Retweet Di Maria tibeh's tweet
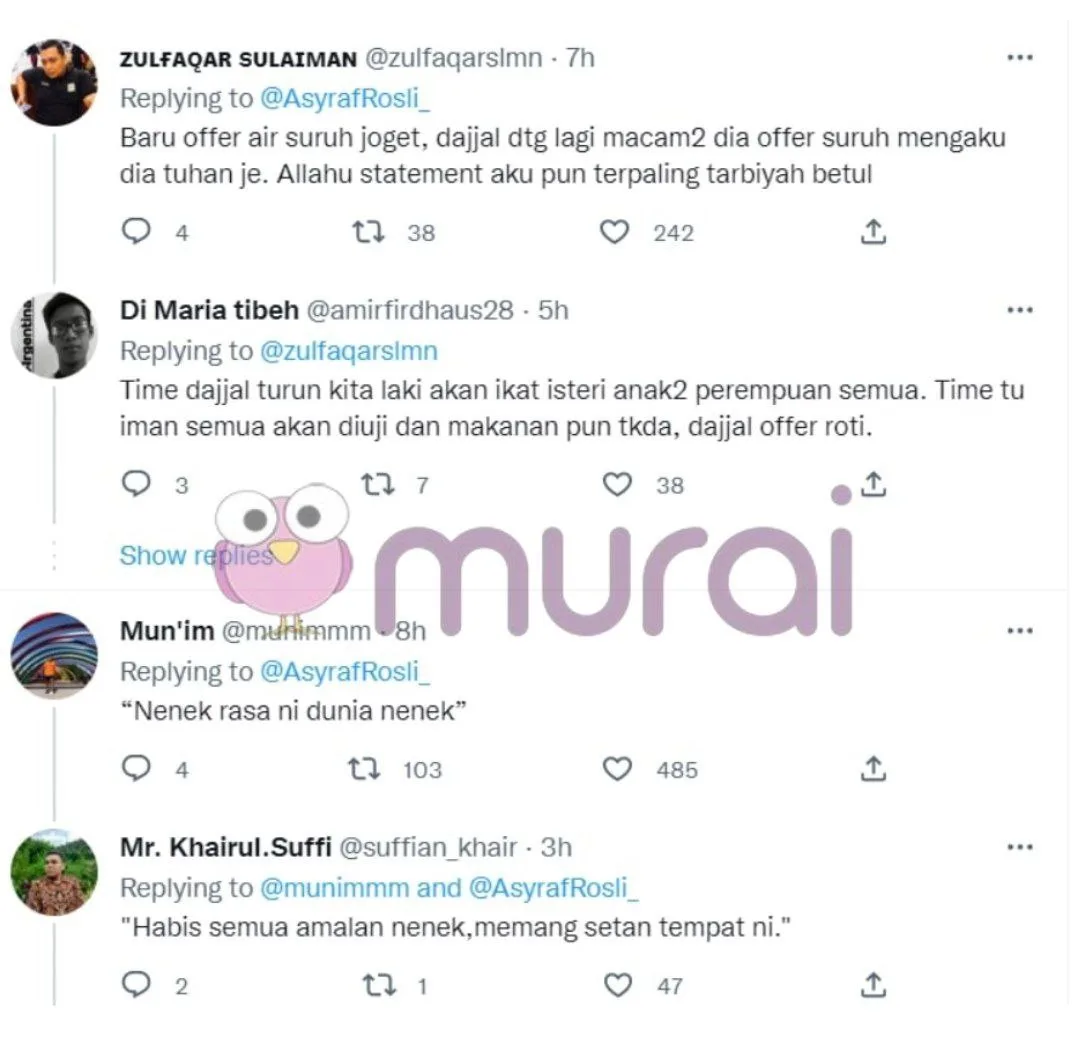The width and height of the screenshot is (1080, 1061). pyautogui.click(x=377, y=485)
